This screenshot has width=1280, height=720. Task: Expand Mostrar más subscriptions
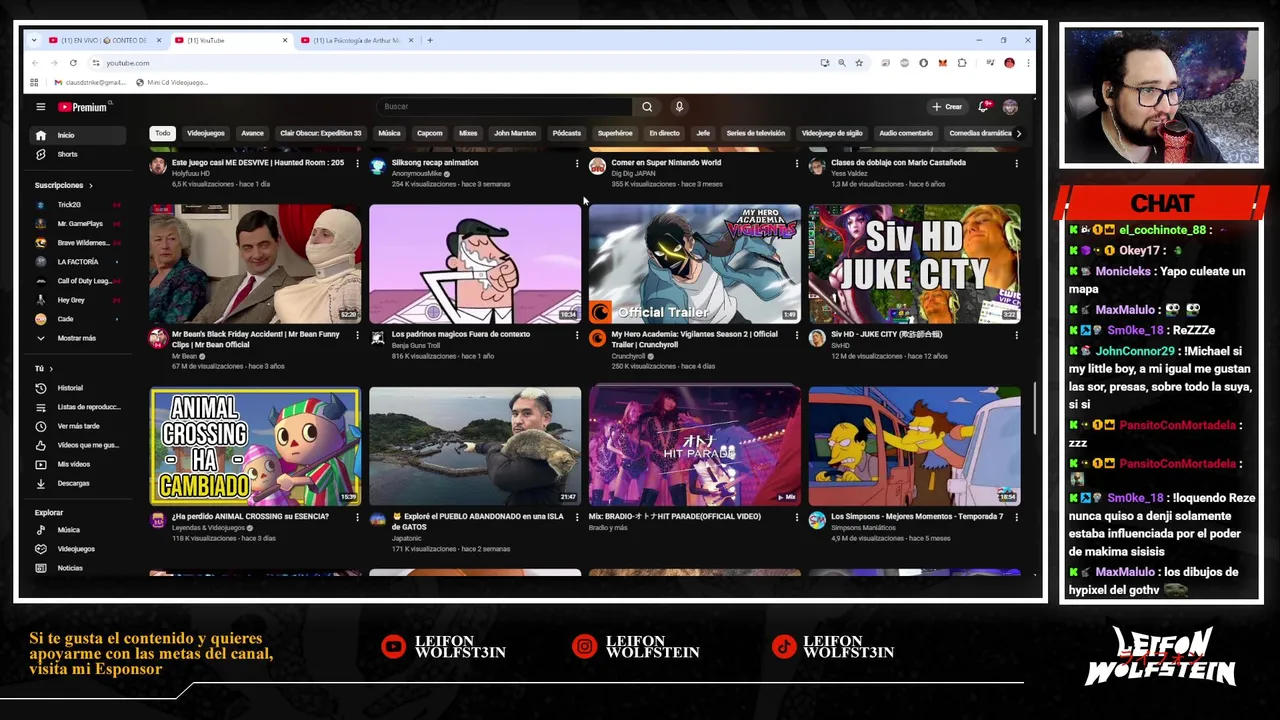(79, 338)
